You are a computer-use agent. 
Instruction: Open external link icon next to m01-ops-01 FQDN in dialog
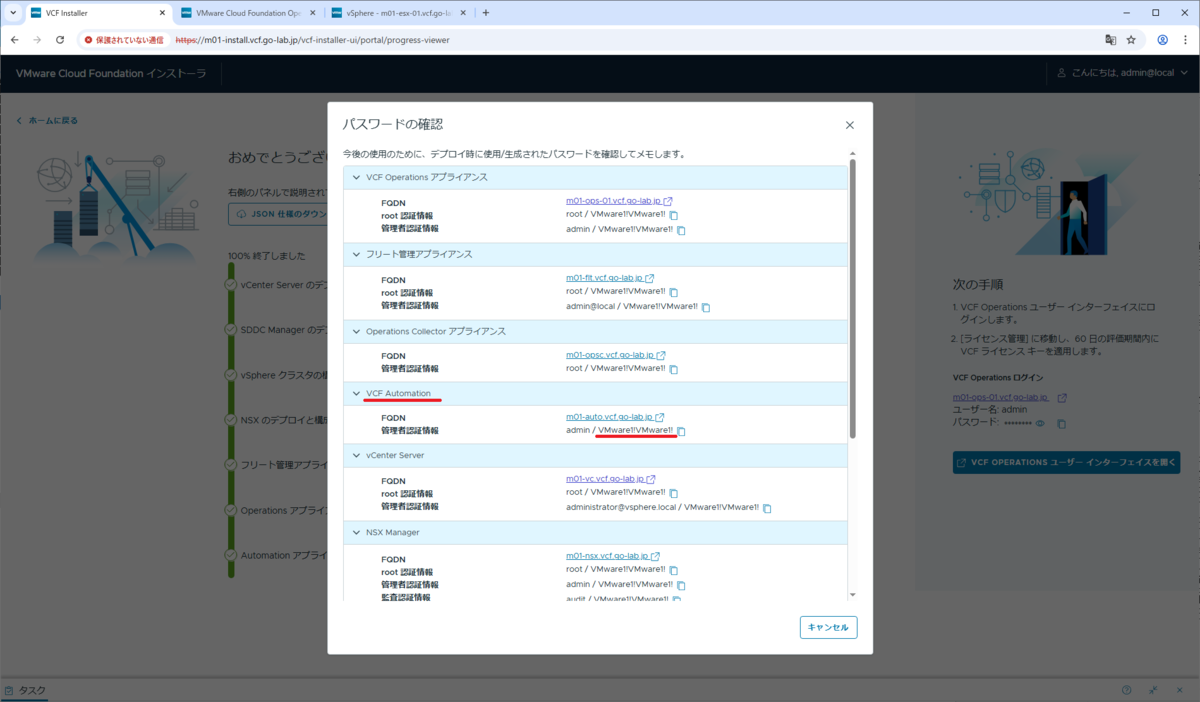coord(668,202)
